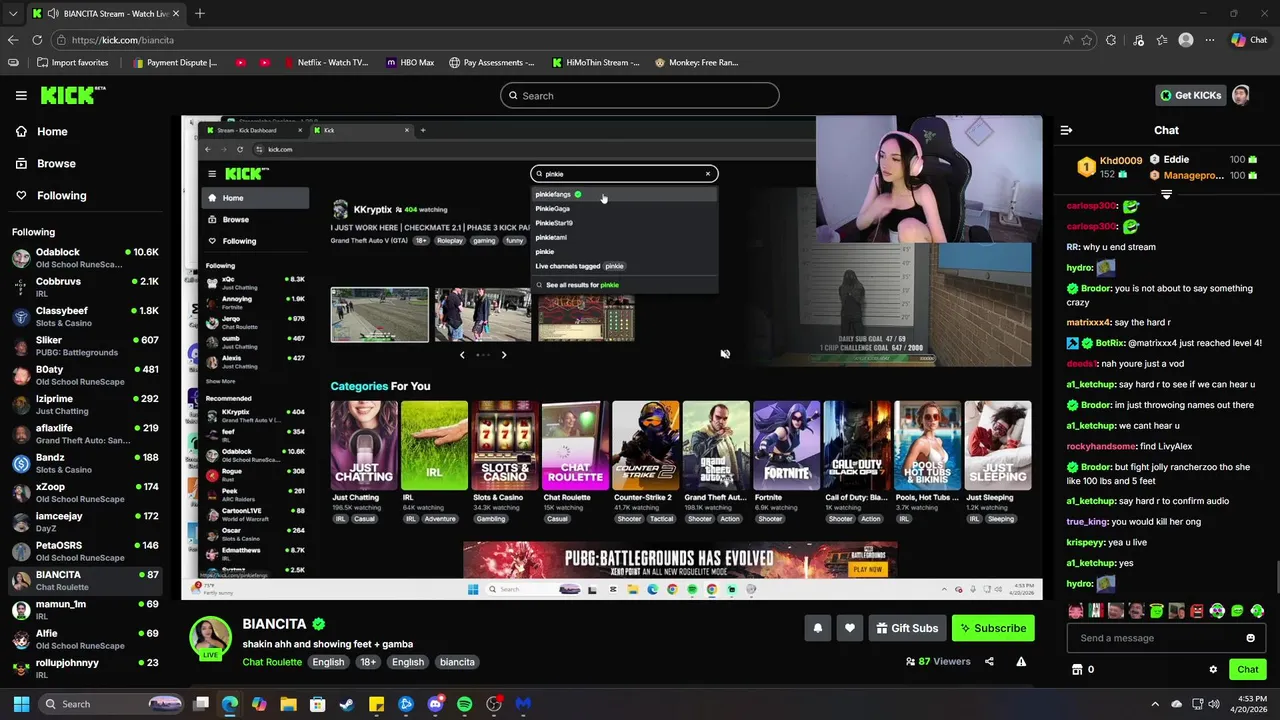1280x720 pixels.
Task: Select the biancita stream tag
Action: tap(457, 662)
